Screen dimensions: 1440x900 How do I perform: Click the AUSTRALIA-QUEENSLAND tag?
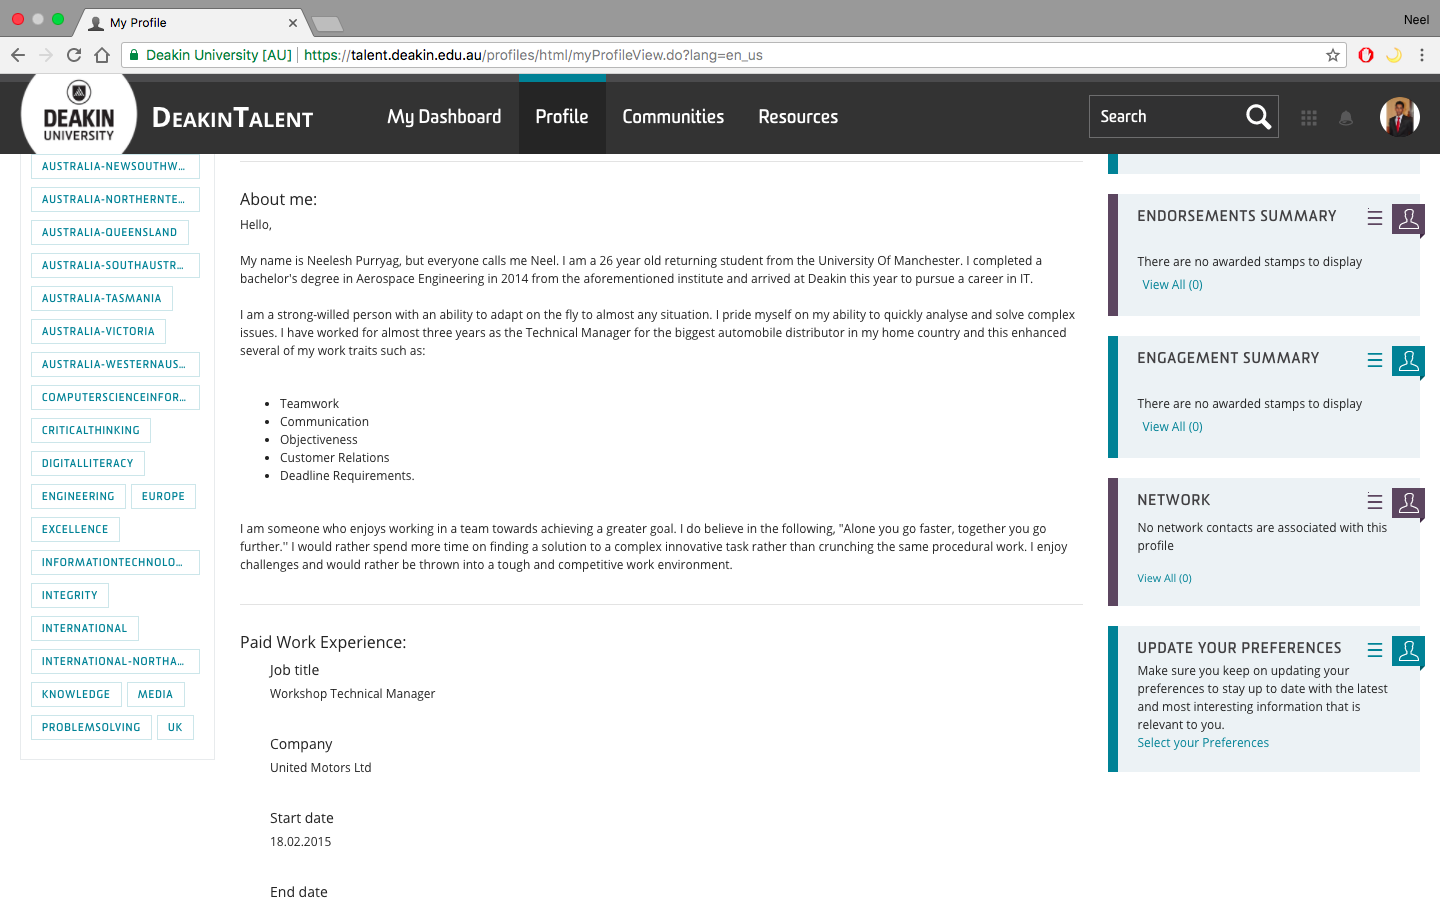(x=110, y=232)
